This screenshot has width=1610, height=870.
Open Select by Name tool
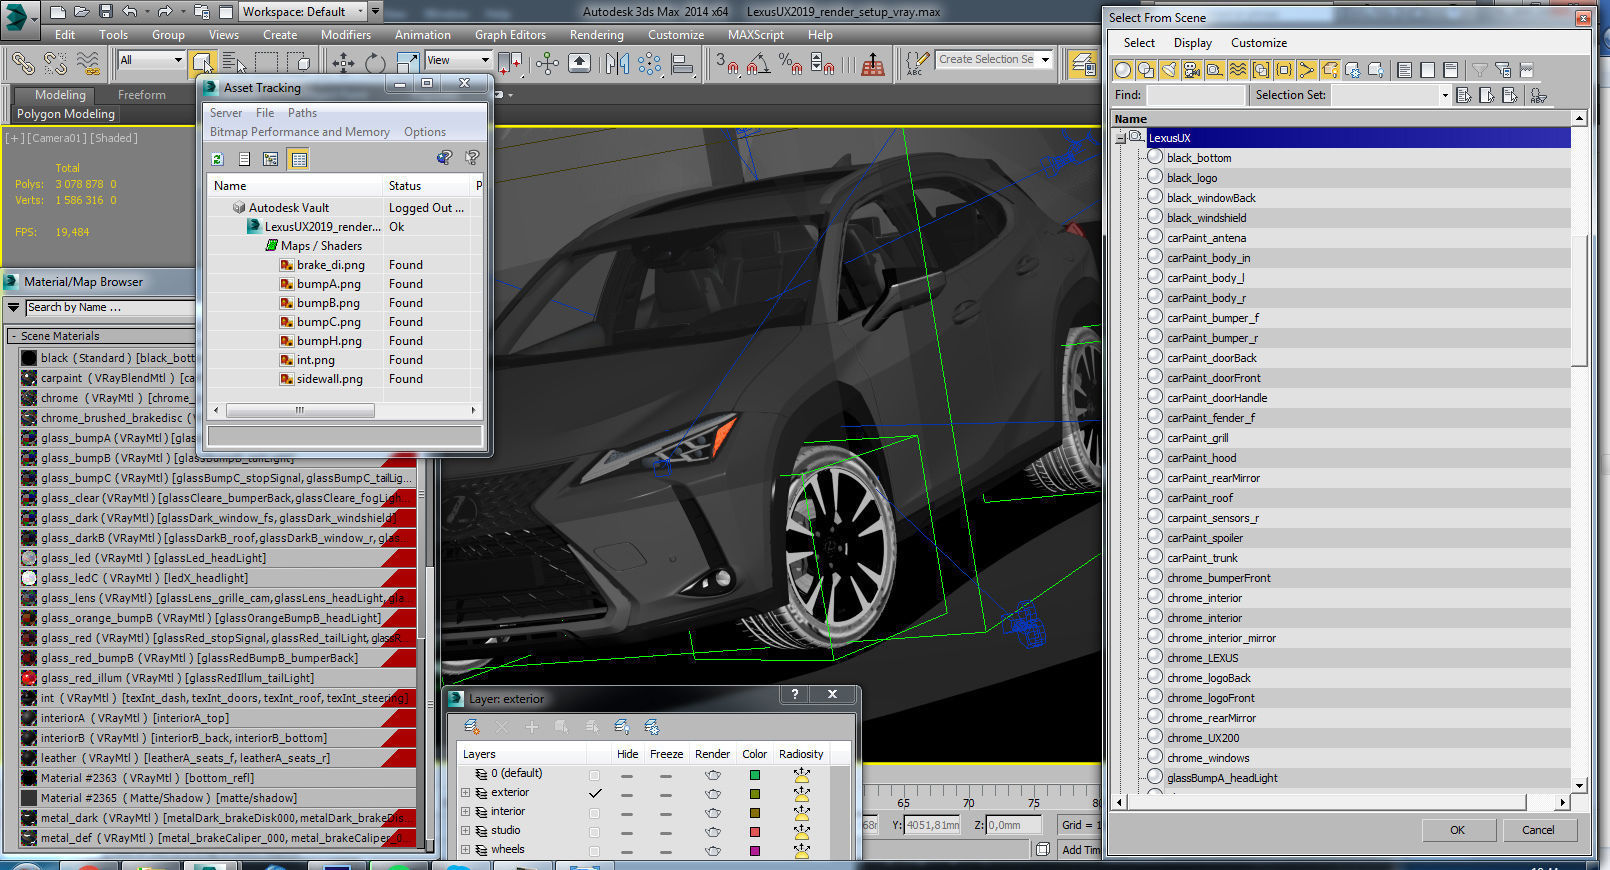(234, 63)
